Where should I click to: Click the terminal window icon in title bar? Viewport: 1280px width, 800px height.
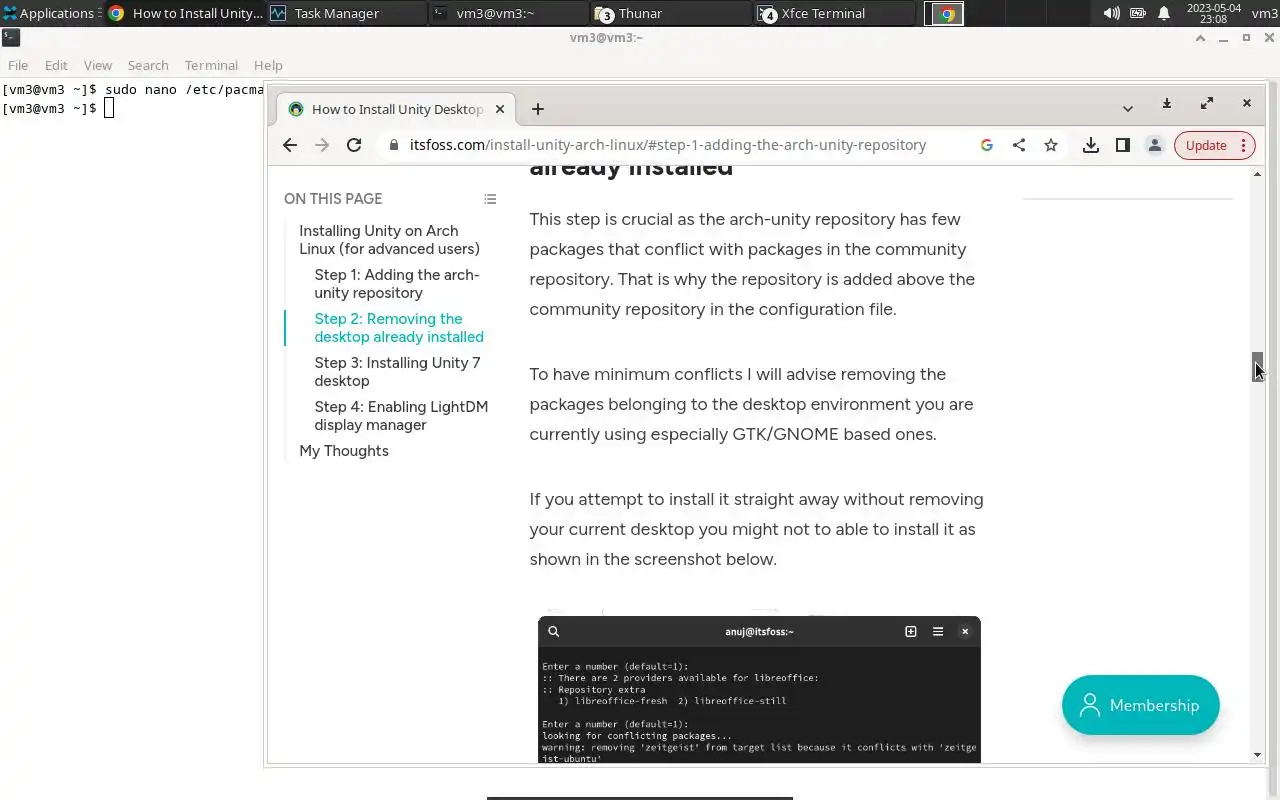pyautogui.click(x=9, y=37)
